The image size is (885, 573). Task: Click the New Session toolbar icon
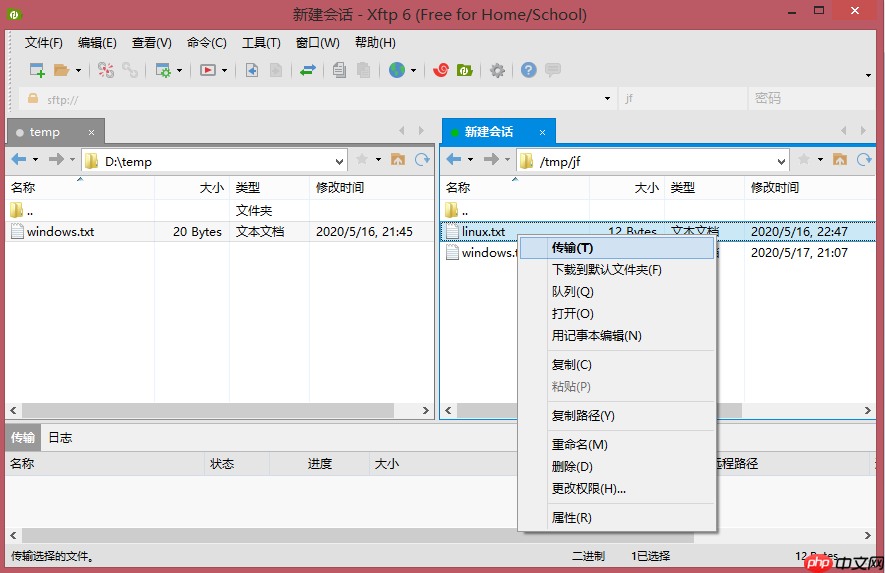[x=37, y=70]
